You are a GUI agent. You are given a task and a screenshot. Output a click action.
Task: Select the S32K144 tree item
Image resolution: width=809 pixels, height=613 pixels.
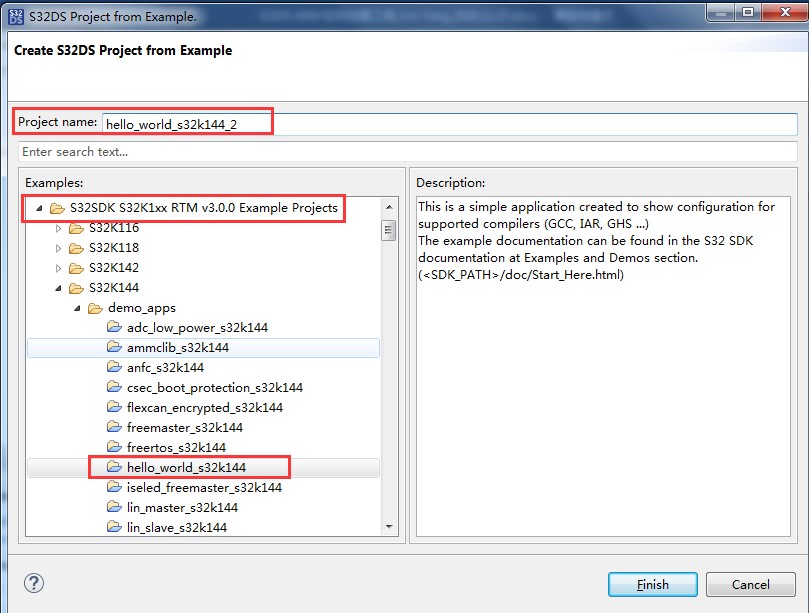pos(114,287)
